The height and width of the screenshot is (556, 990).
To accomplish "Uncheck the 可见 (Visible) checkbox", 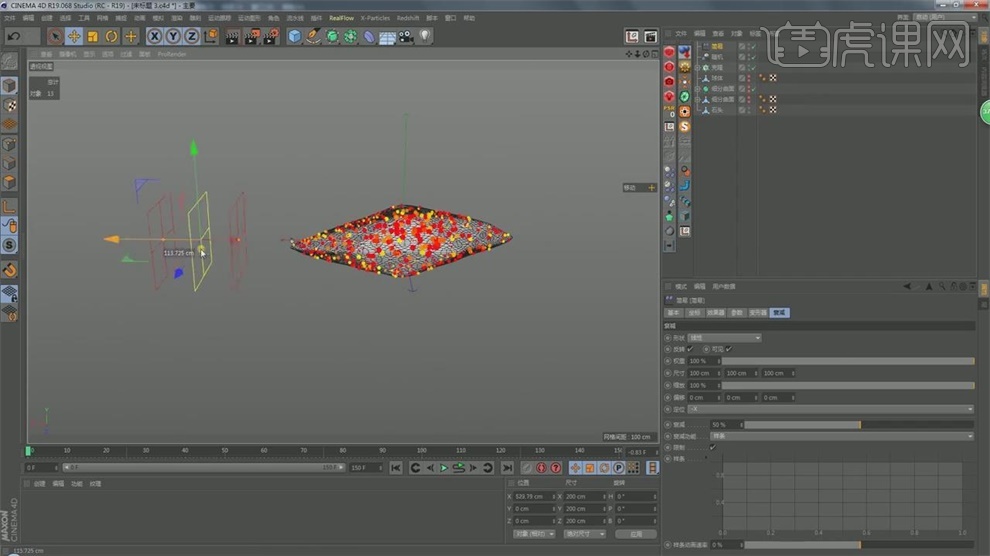I will (729, 349).
